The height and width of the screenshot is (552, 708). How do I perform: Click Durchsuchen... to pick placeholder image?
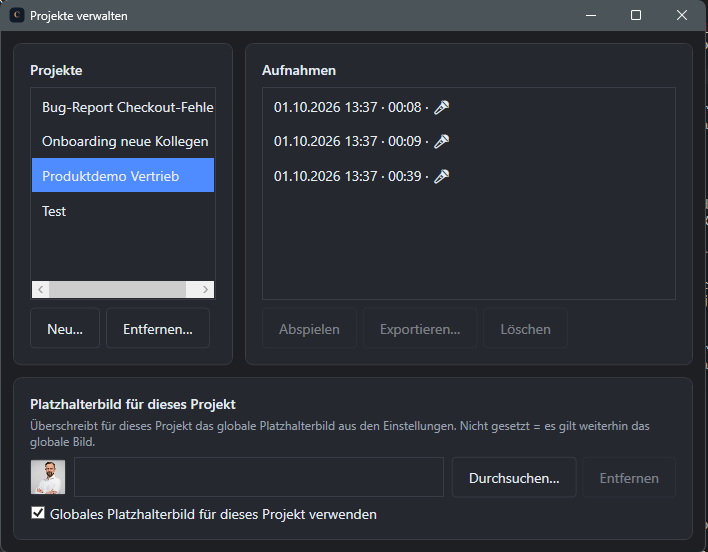click(514, 477)
